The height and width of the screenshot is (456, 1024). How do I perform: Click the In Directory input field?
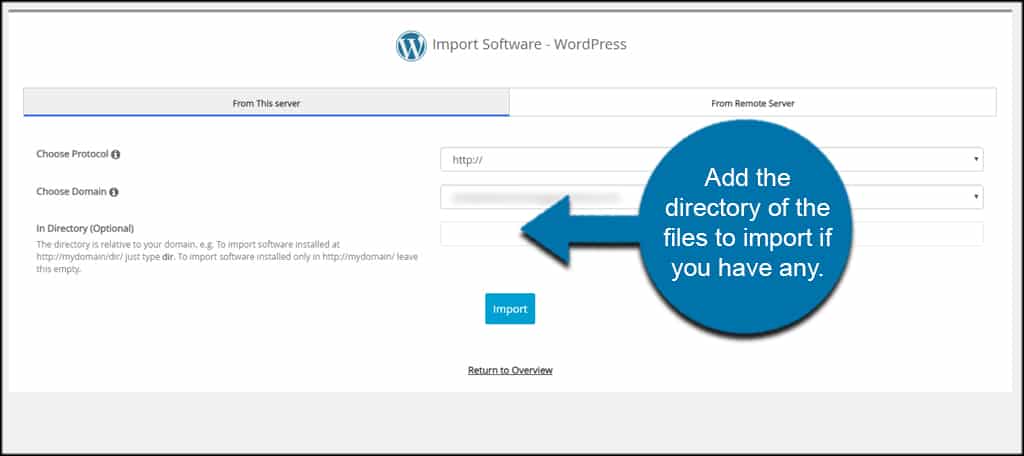[712, 234]
